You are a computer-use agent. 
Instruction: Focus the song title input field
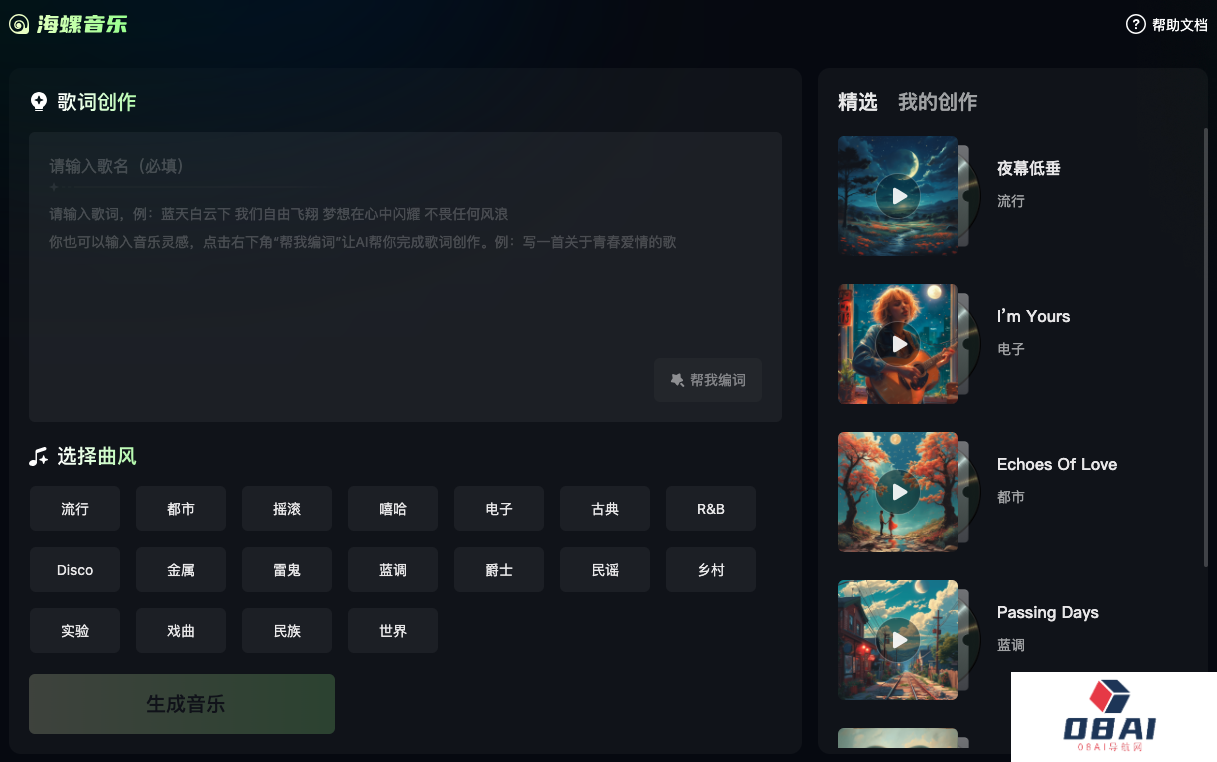(x=190, y=166)
